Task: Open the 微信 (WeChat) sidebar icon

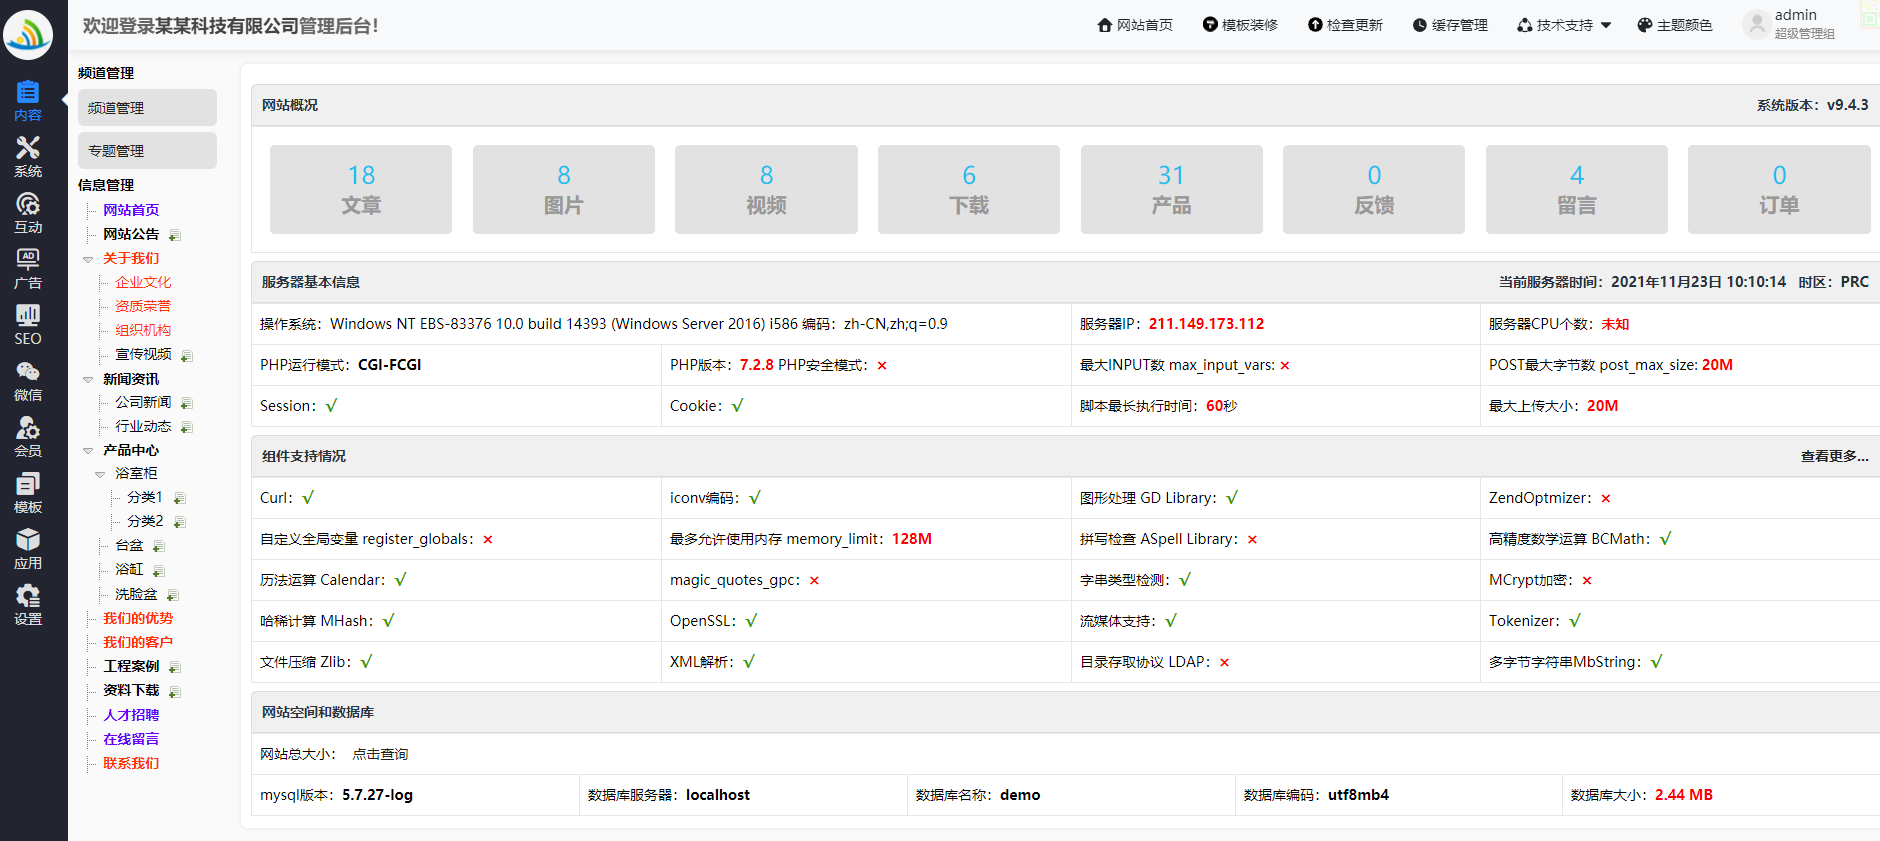Action: coord(28,380)
